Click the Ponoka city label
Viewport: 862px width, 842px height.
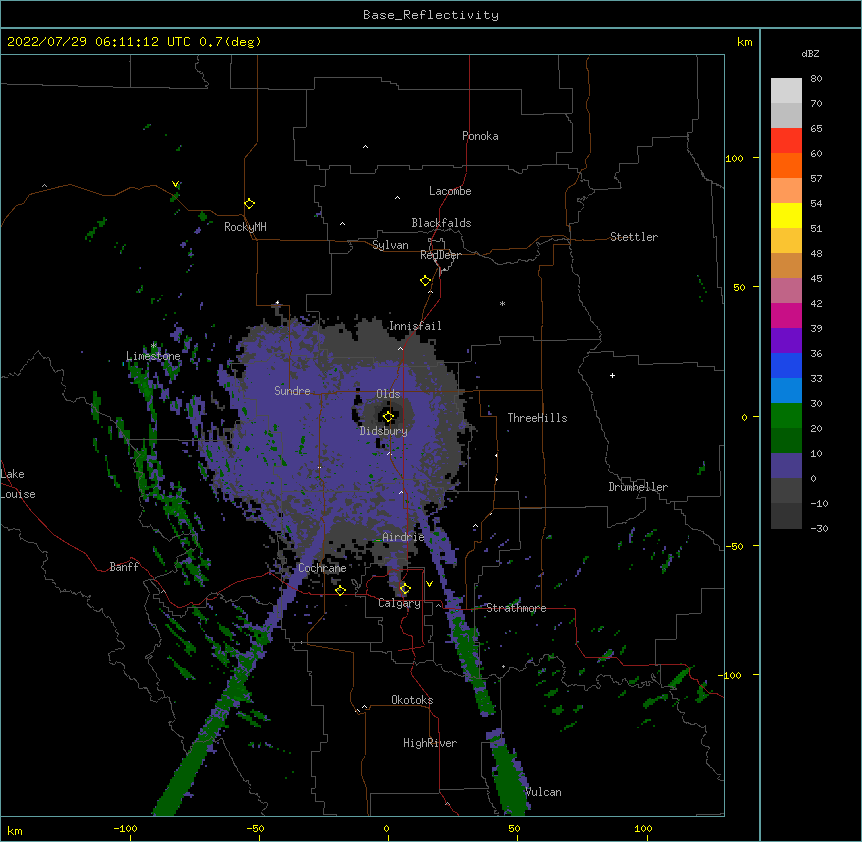(480, 136)
